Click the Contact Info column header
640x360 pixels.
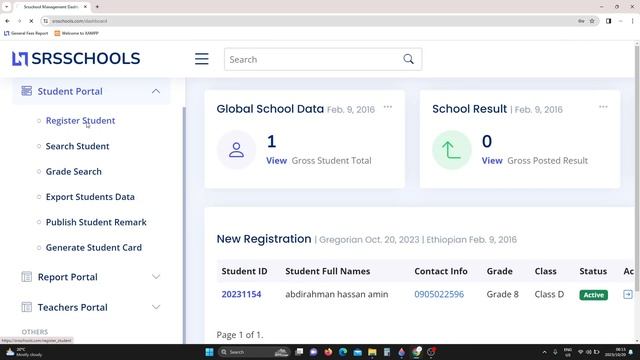click(x=441, y=271)
